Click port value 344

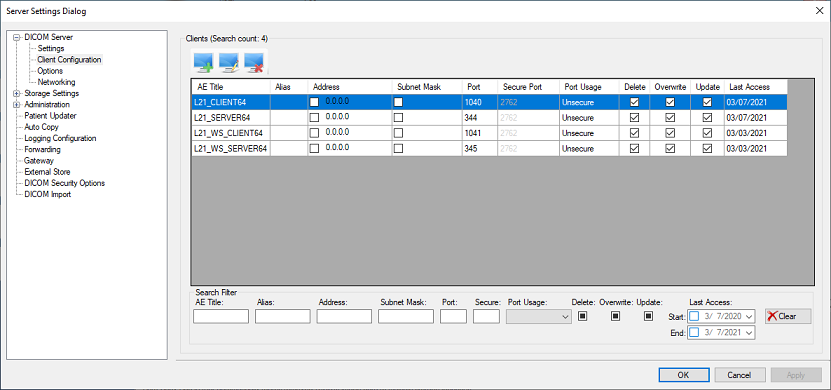471,118
